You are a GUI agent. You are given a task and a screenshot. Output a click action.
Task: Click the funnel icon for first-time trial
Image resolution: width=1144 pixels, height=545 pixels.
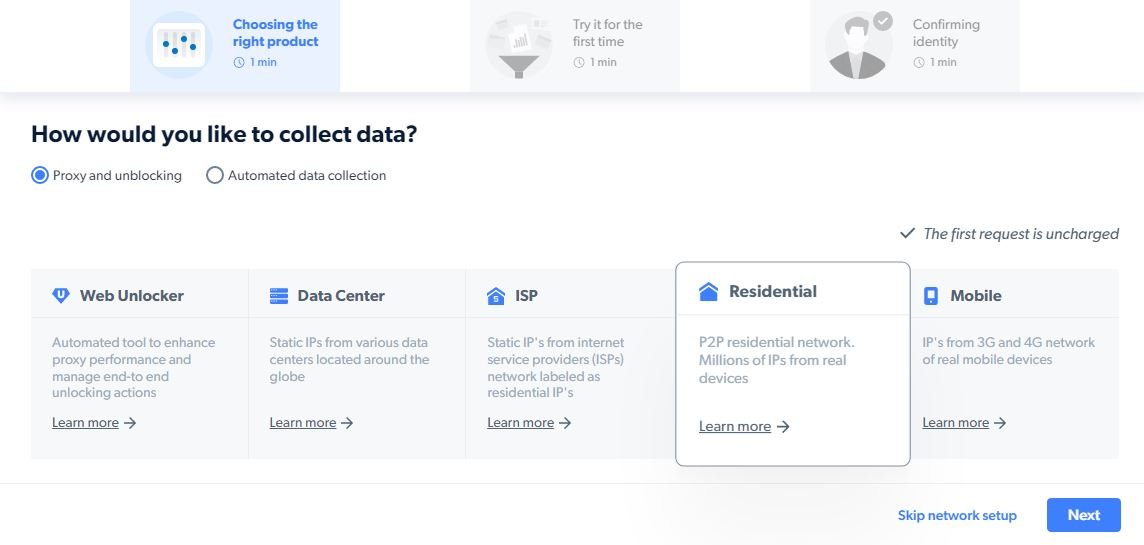tap(519, 45)
